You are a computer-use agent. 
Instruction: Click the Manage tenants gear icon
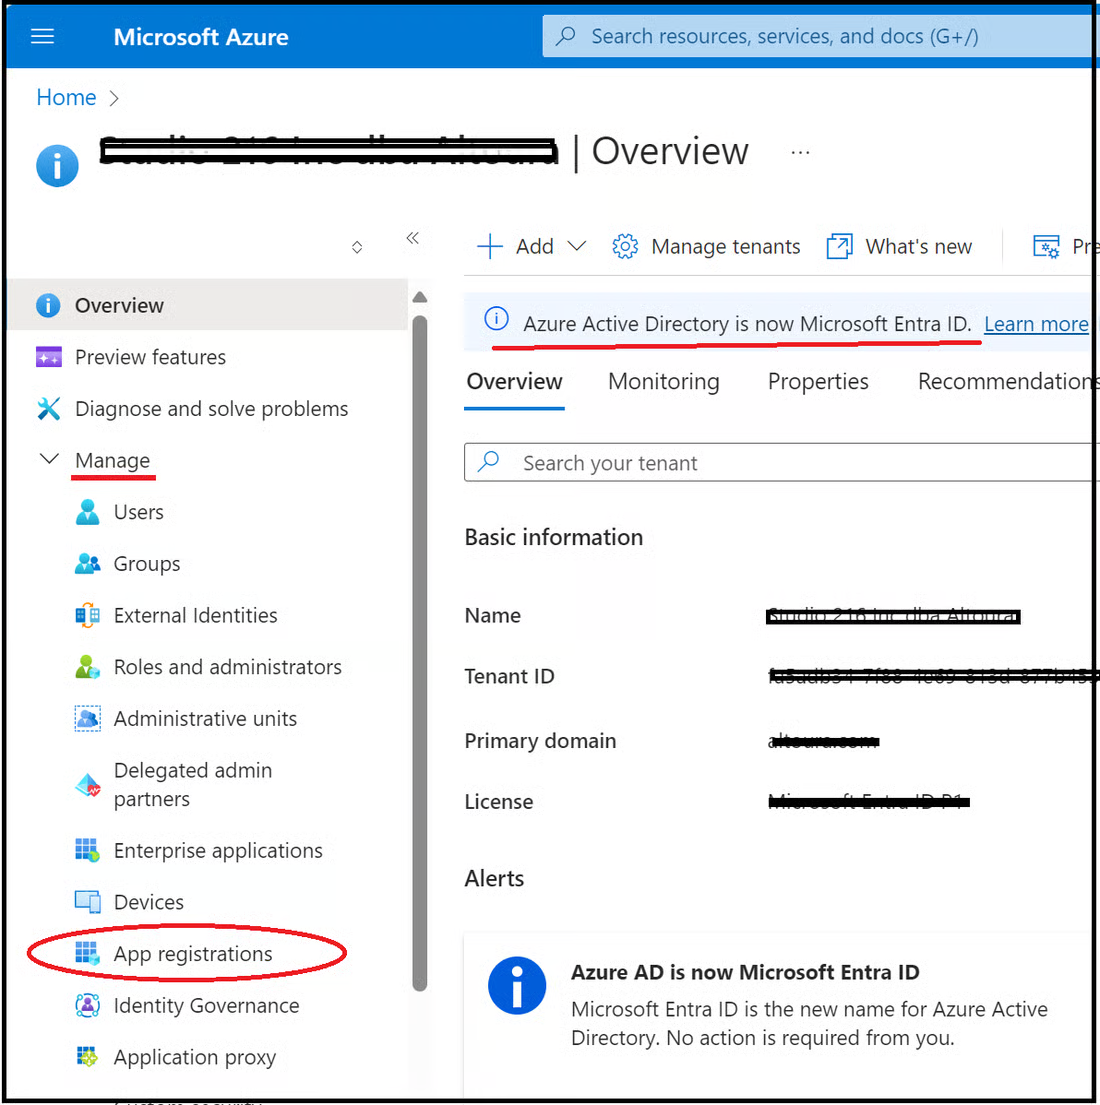[624, 247]
